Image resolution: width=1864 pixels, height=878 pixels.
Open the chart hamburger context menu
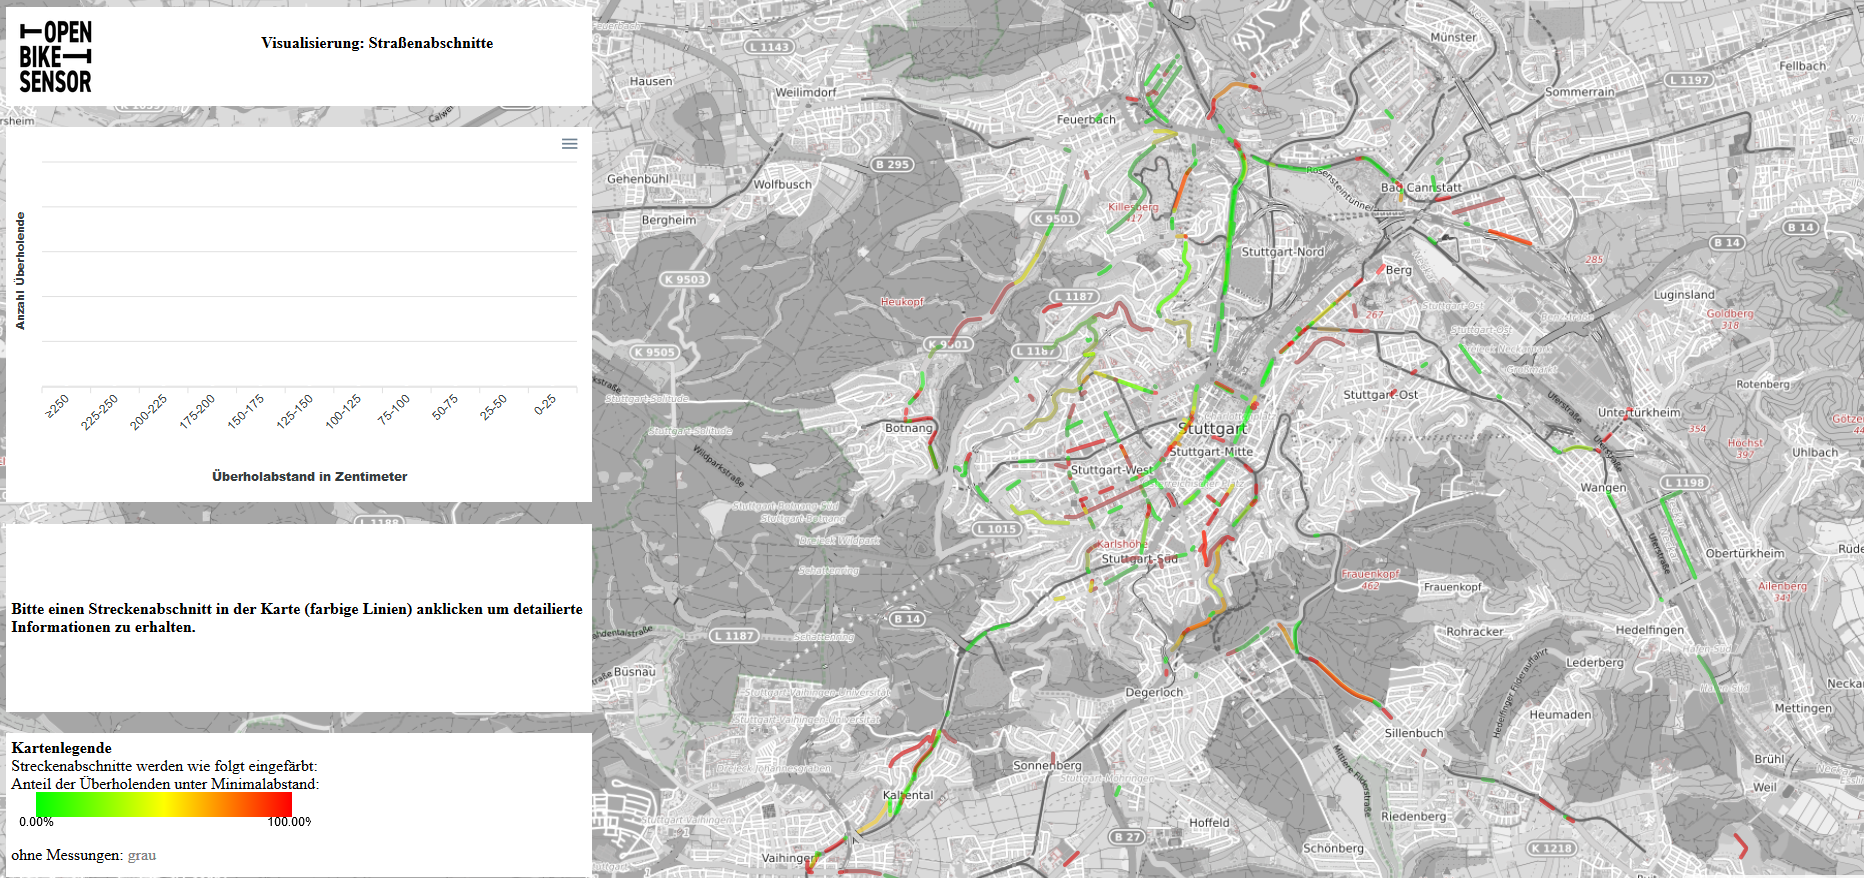(x=569, y=144)
